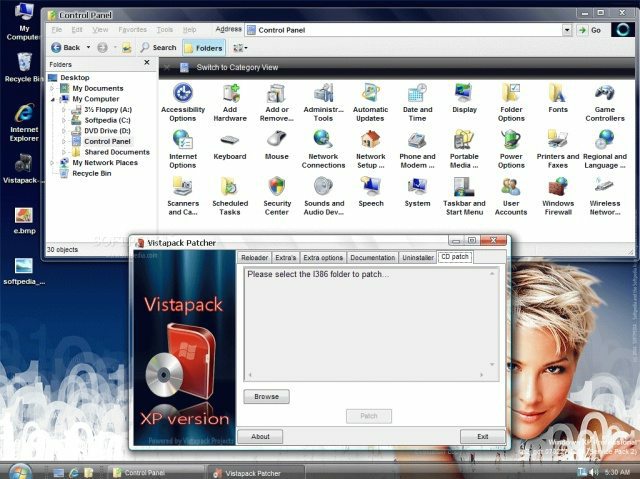
Task: Select DVD Drive (D:) in folder tree
Action: (107, 131)
